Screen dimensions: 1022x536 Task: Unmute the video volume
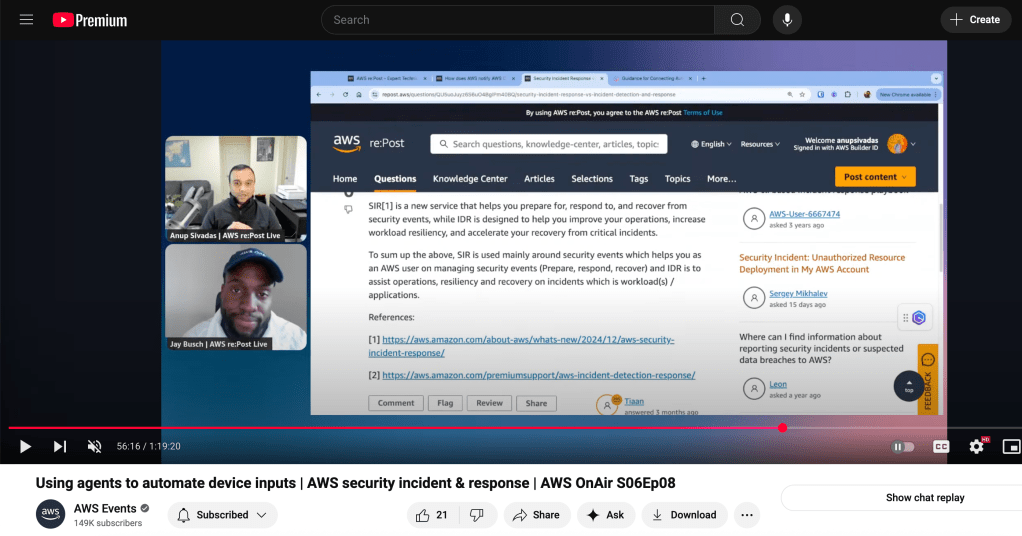[94, 446]
